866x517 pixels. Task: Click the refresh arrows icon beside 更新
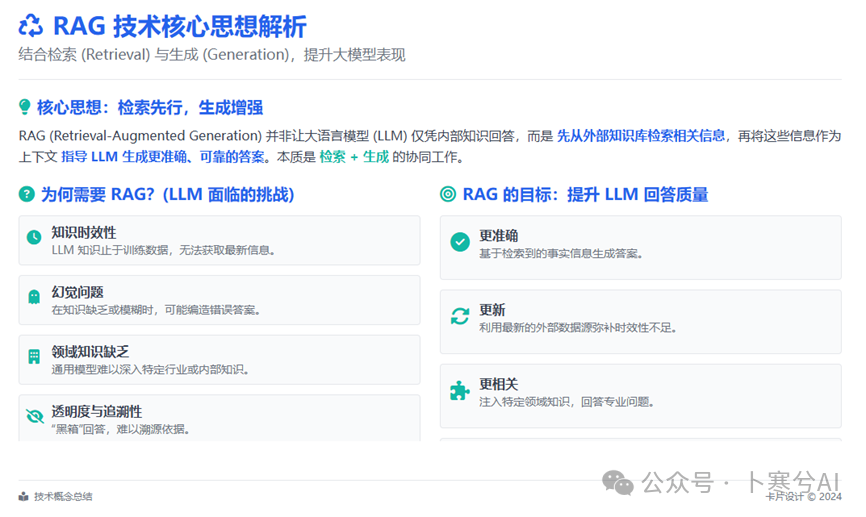[459, 316]
